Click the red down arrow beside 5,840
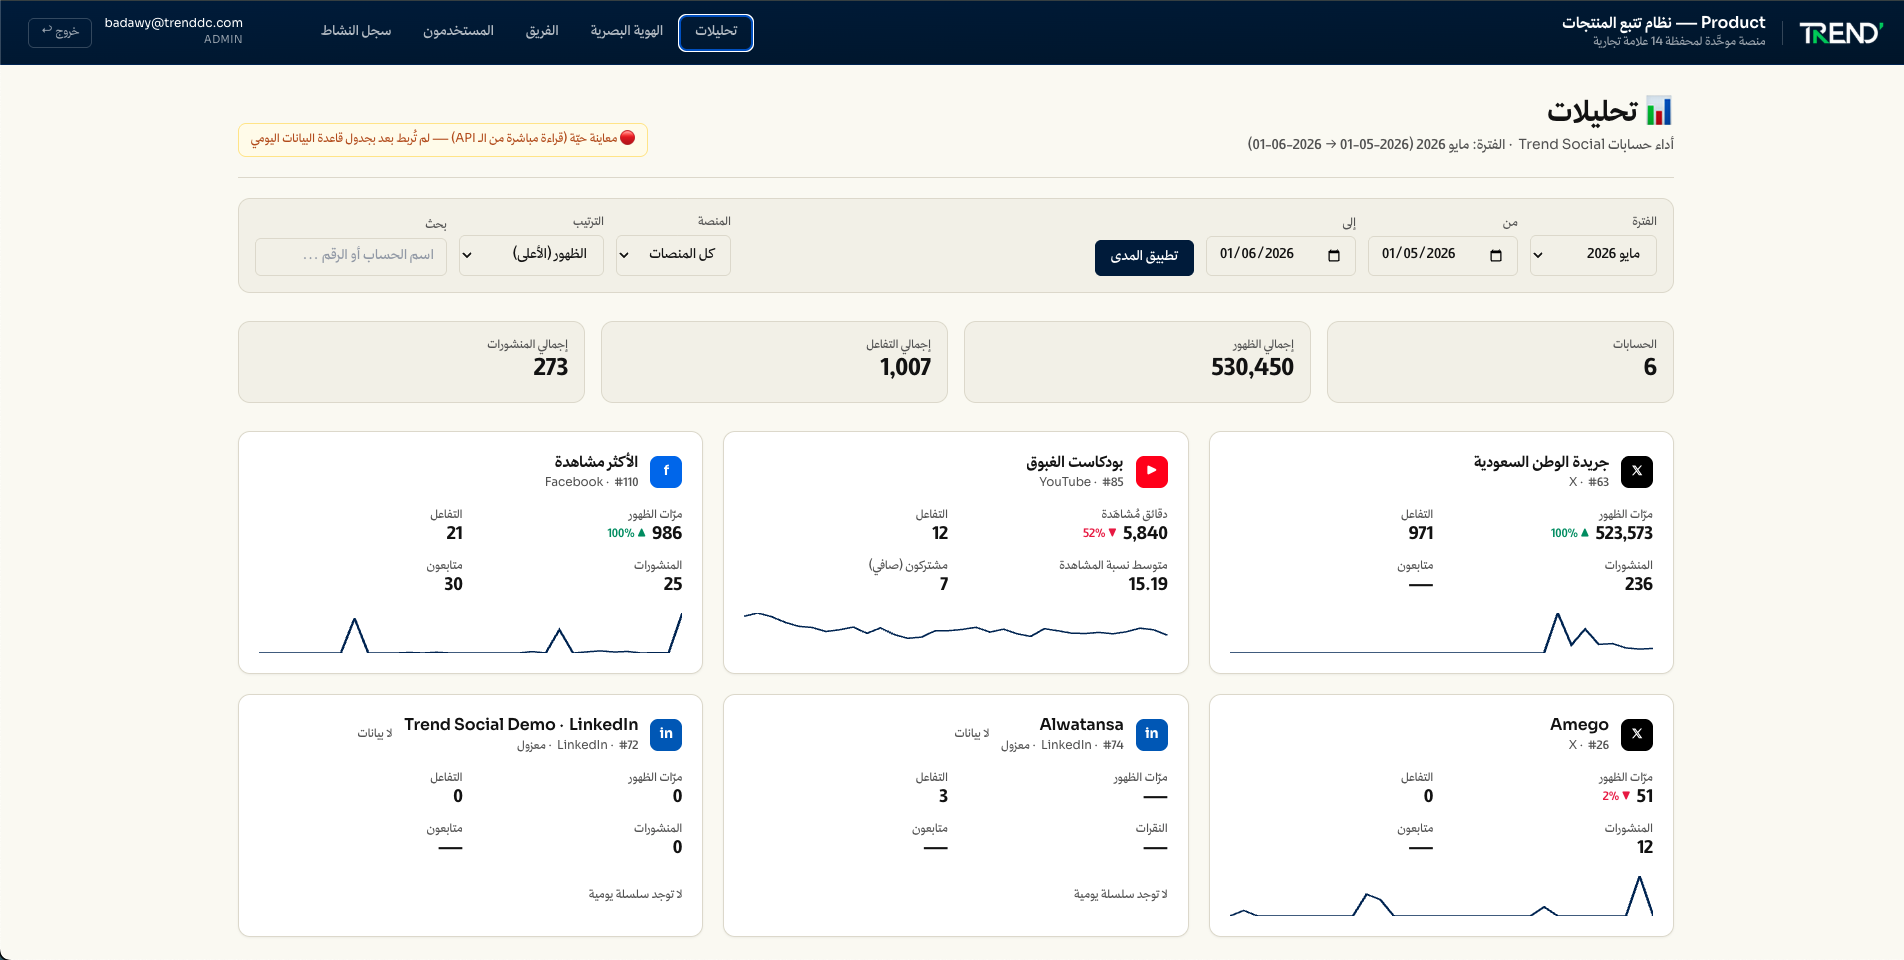 (x=1112, y=533)
